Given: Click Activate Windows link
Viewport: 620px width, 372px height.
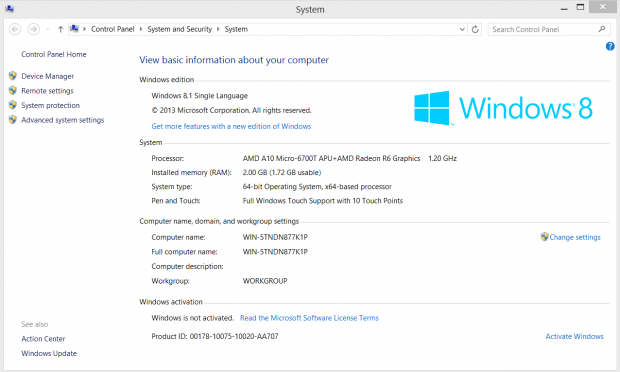Looking at the screenshot, I should tap(575, 336).
